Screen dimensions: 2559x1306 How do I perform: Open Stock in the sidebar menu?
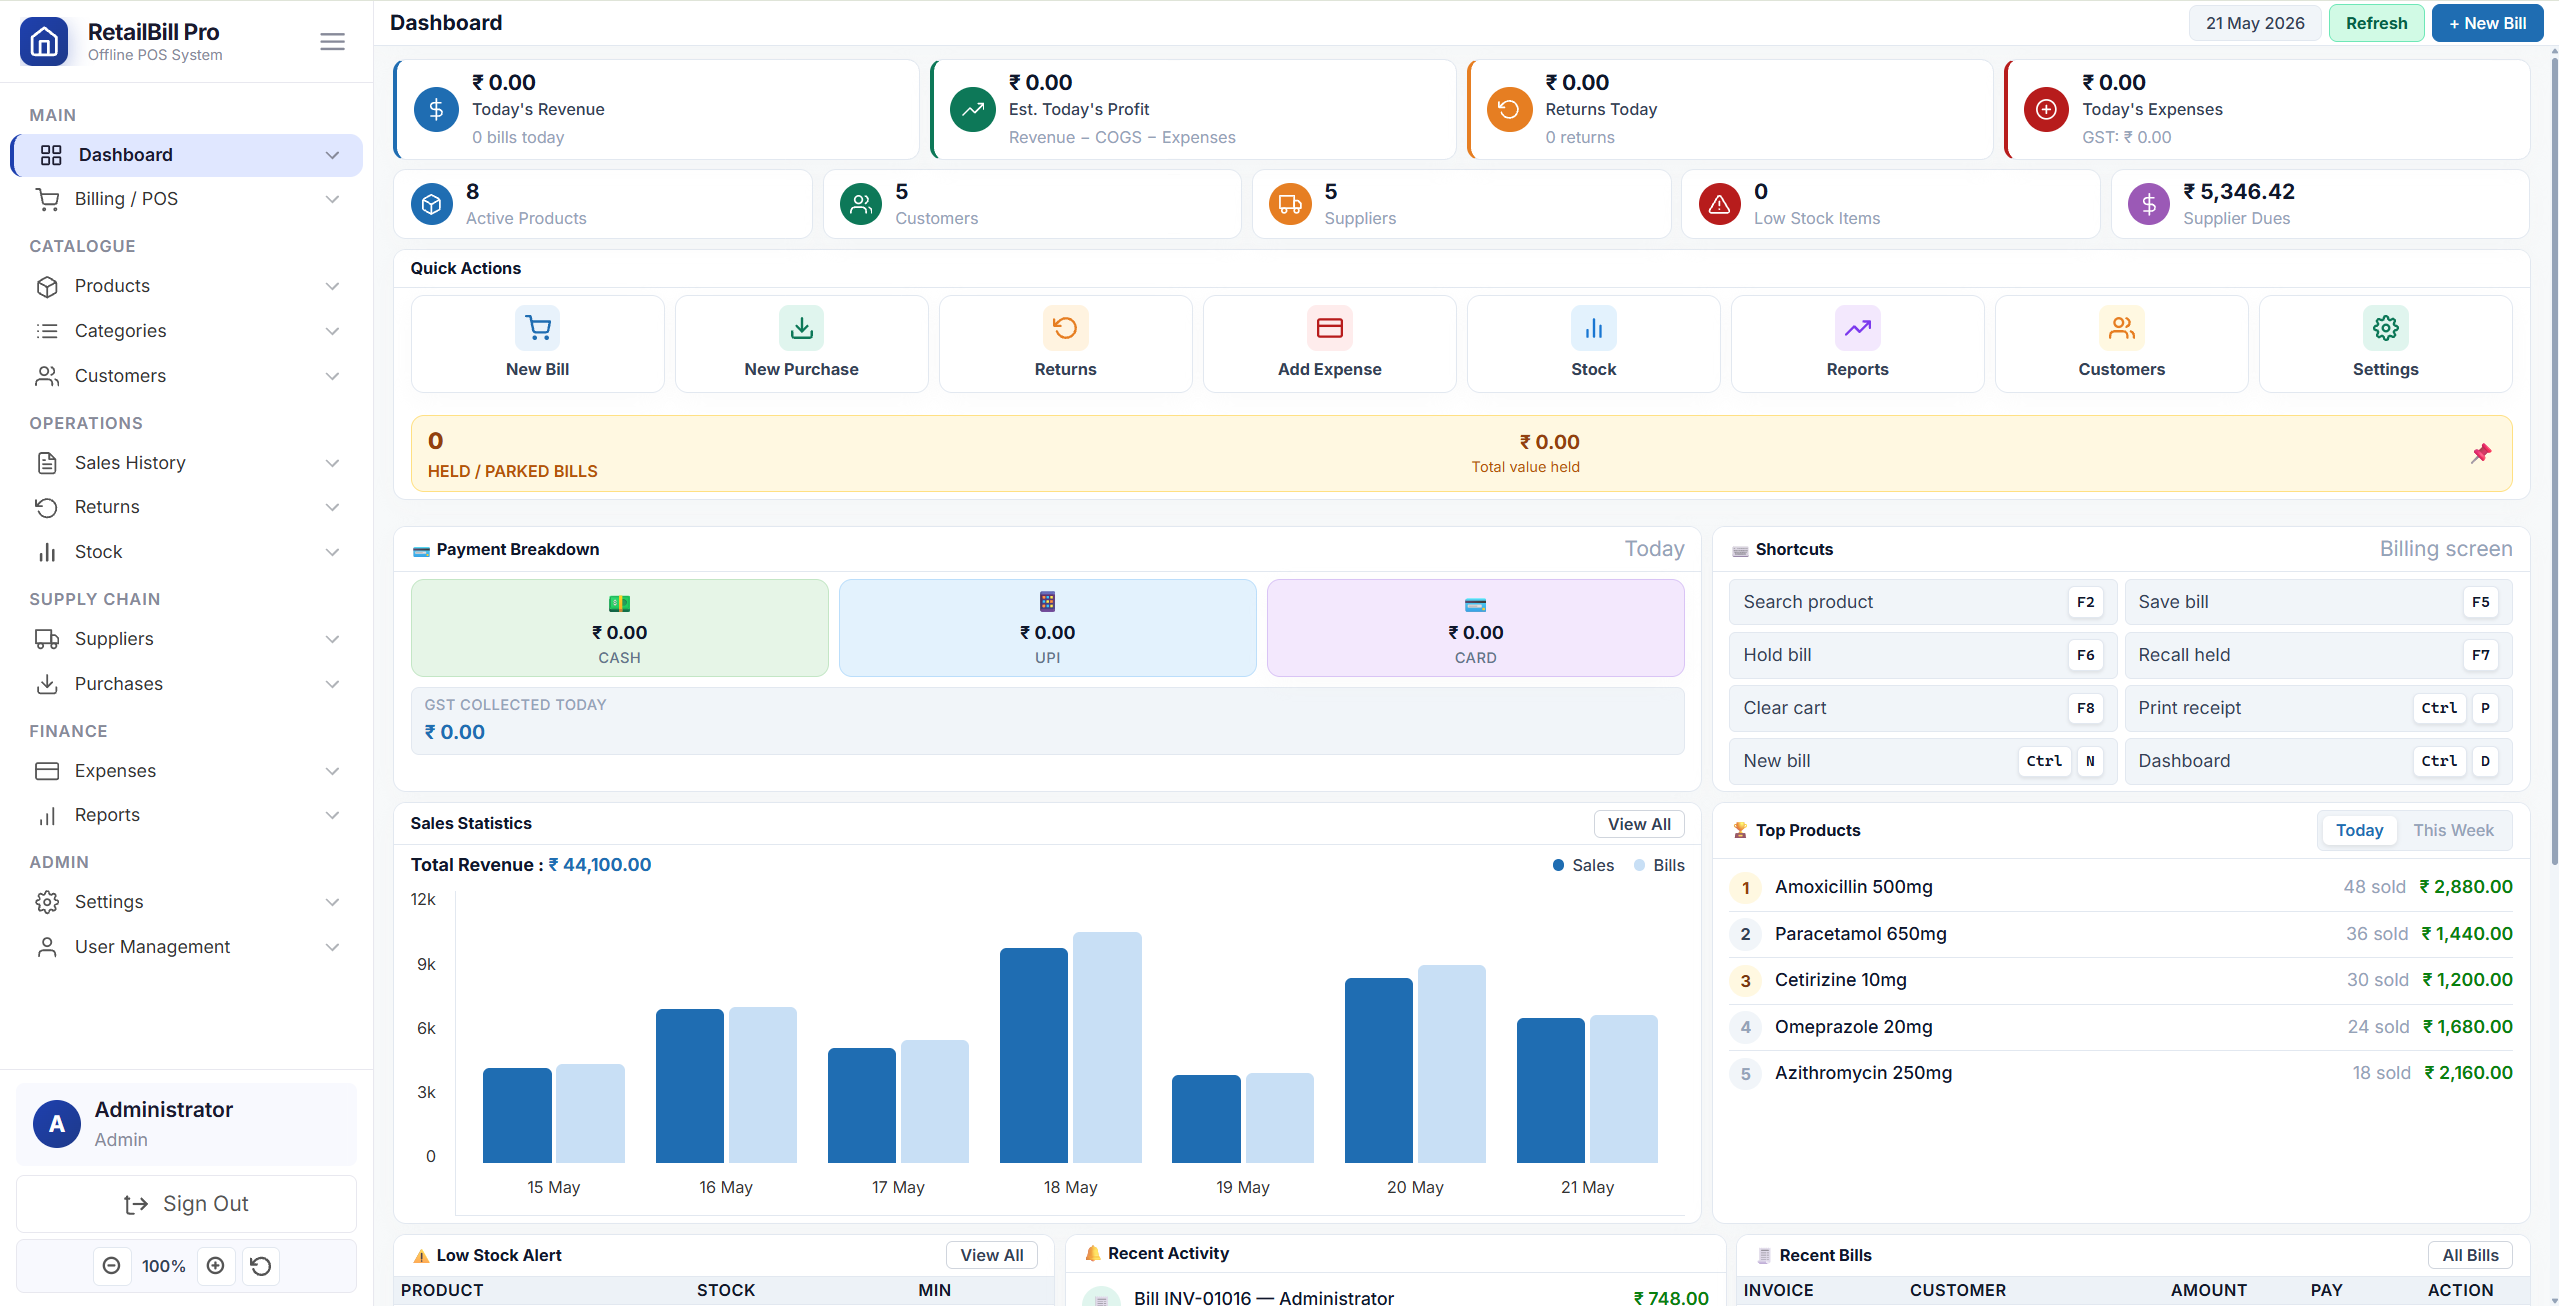click(x=187, y=552)
